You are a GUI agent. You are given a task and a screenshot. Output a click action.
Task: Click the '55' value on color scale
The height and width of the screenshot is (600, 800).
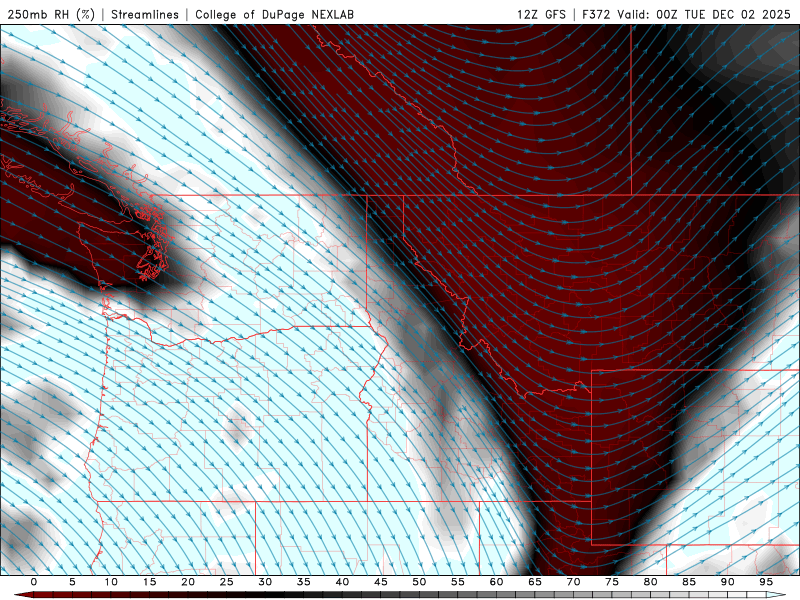coord(458,582)
